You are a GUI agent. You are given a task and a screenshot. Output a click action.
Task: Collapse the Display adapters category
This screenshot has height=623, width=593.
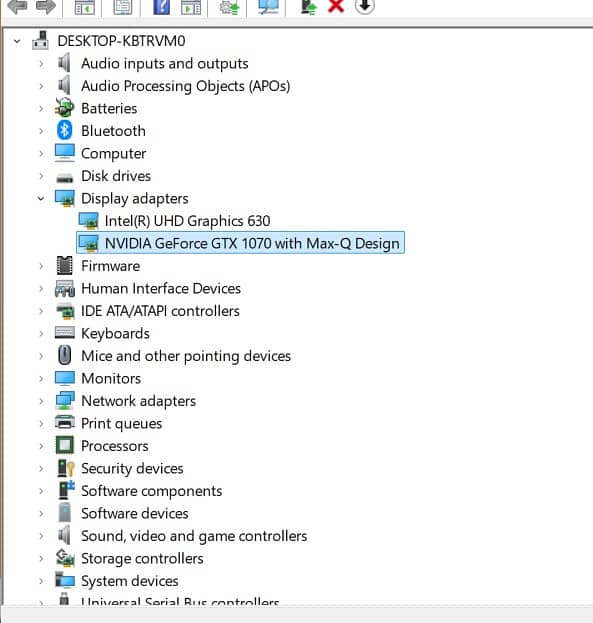(x=41, y=198)
